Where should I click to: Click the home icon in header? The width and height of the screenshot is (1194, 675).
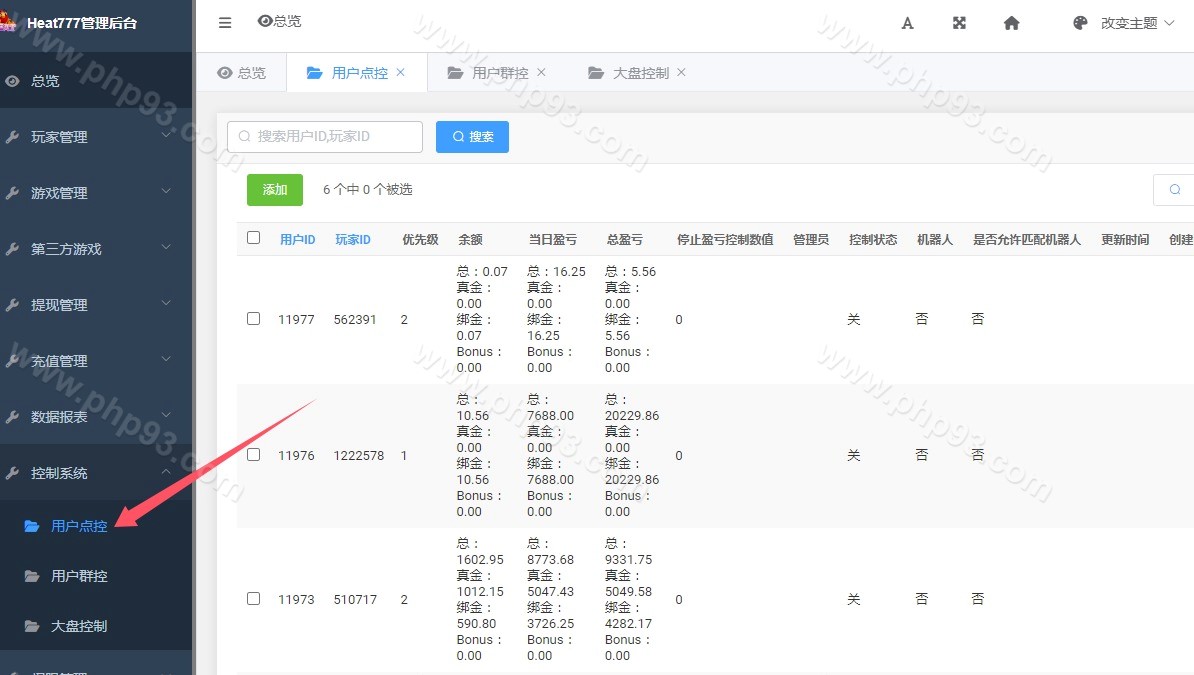(1011, 23)
